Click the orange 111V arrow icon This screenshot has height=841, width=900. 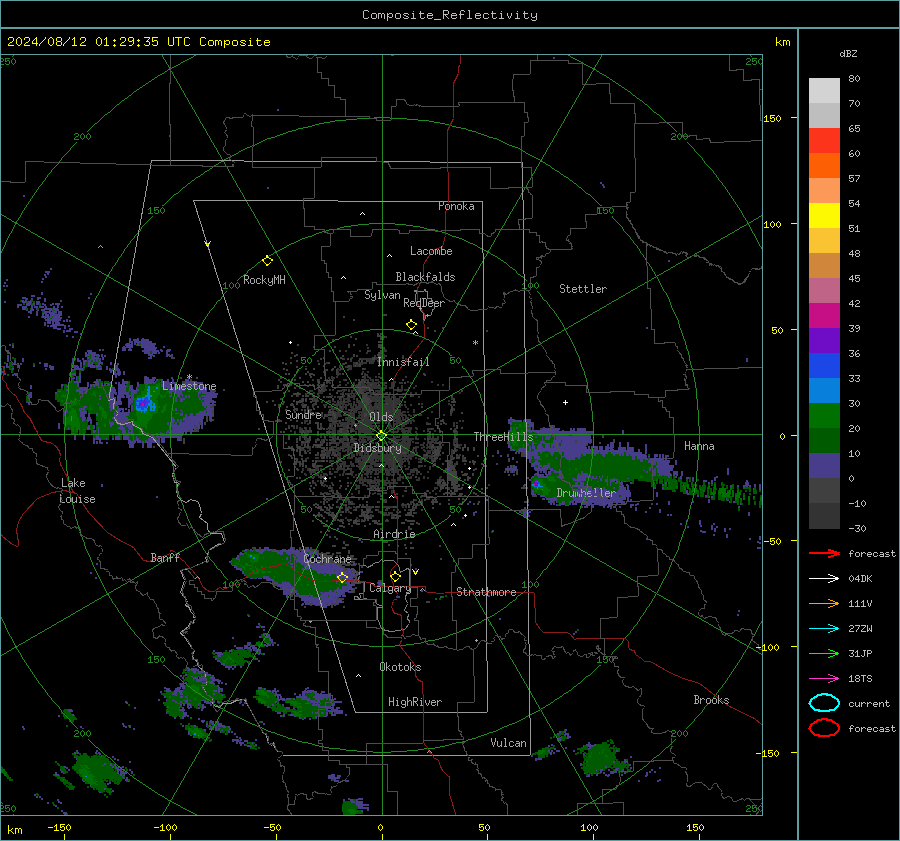pos(824,603)
